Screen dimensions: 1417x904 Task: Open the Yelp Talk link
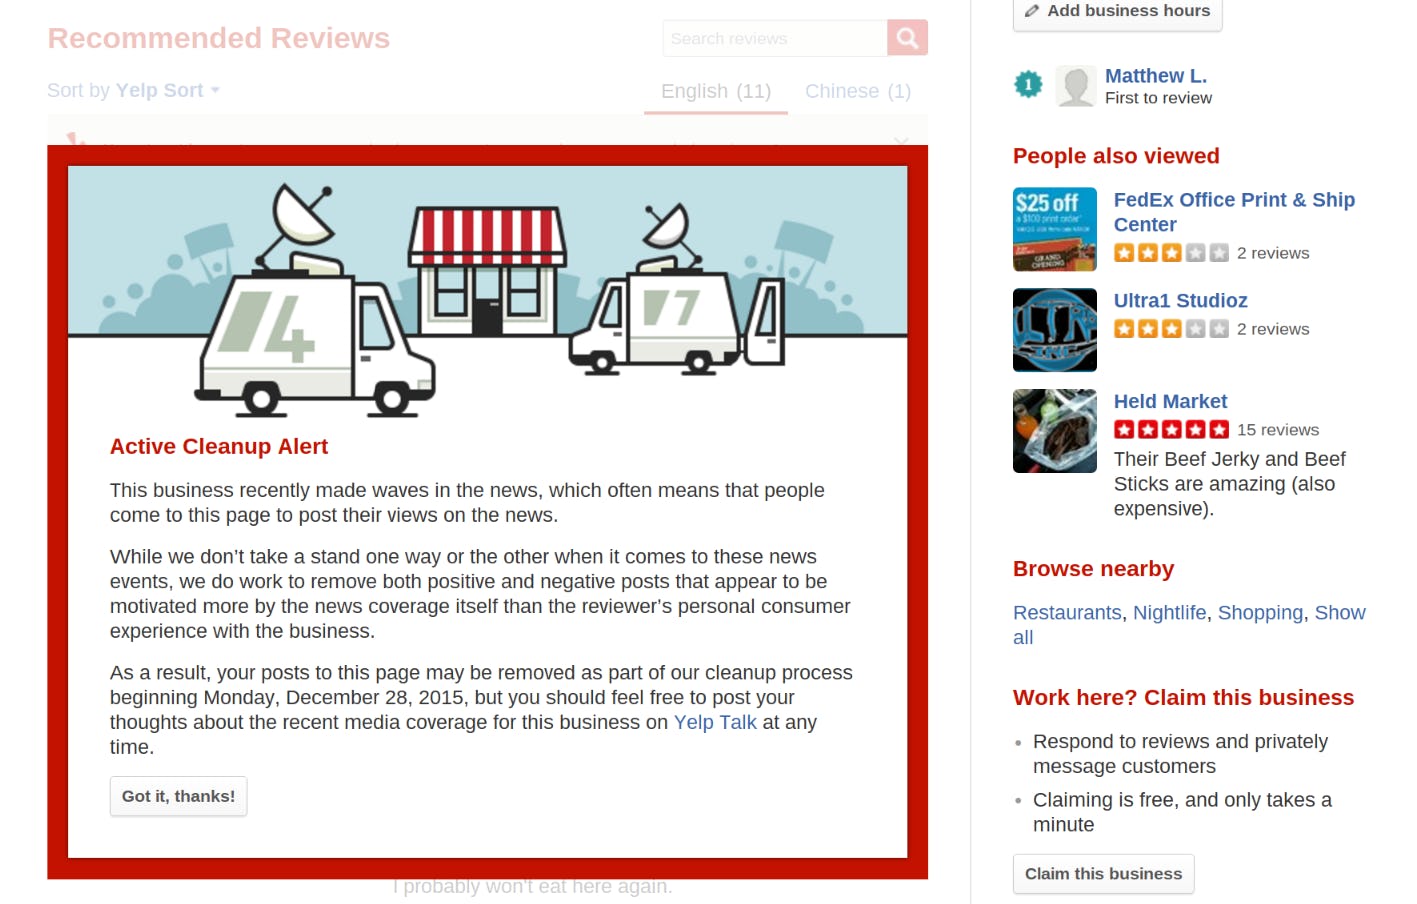point(715,722)
